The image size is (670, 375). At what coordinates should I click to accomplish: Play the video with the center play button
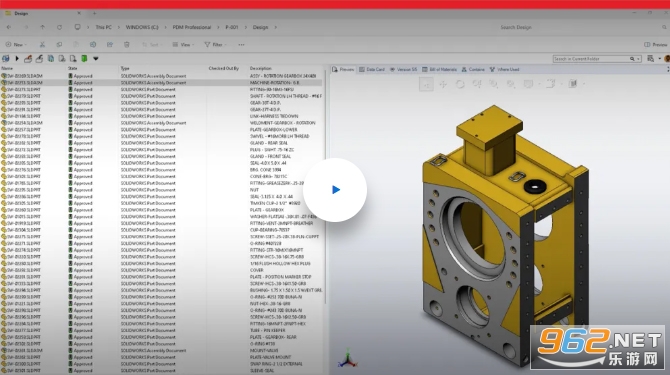point(335,190)
